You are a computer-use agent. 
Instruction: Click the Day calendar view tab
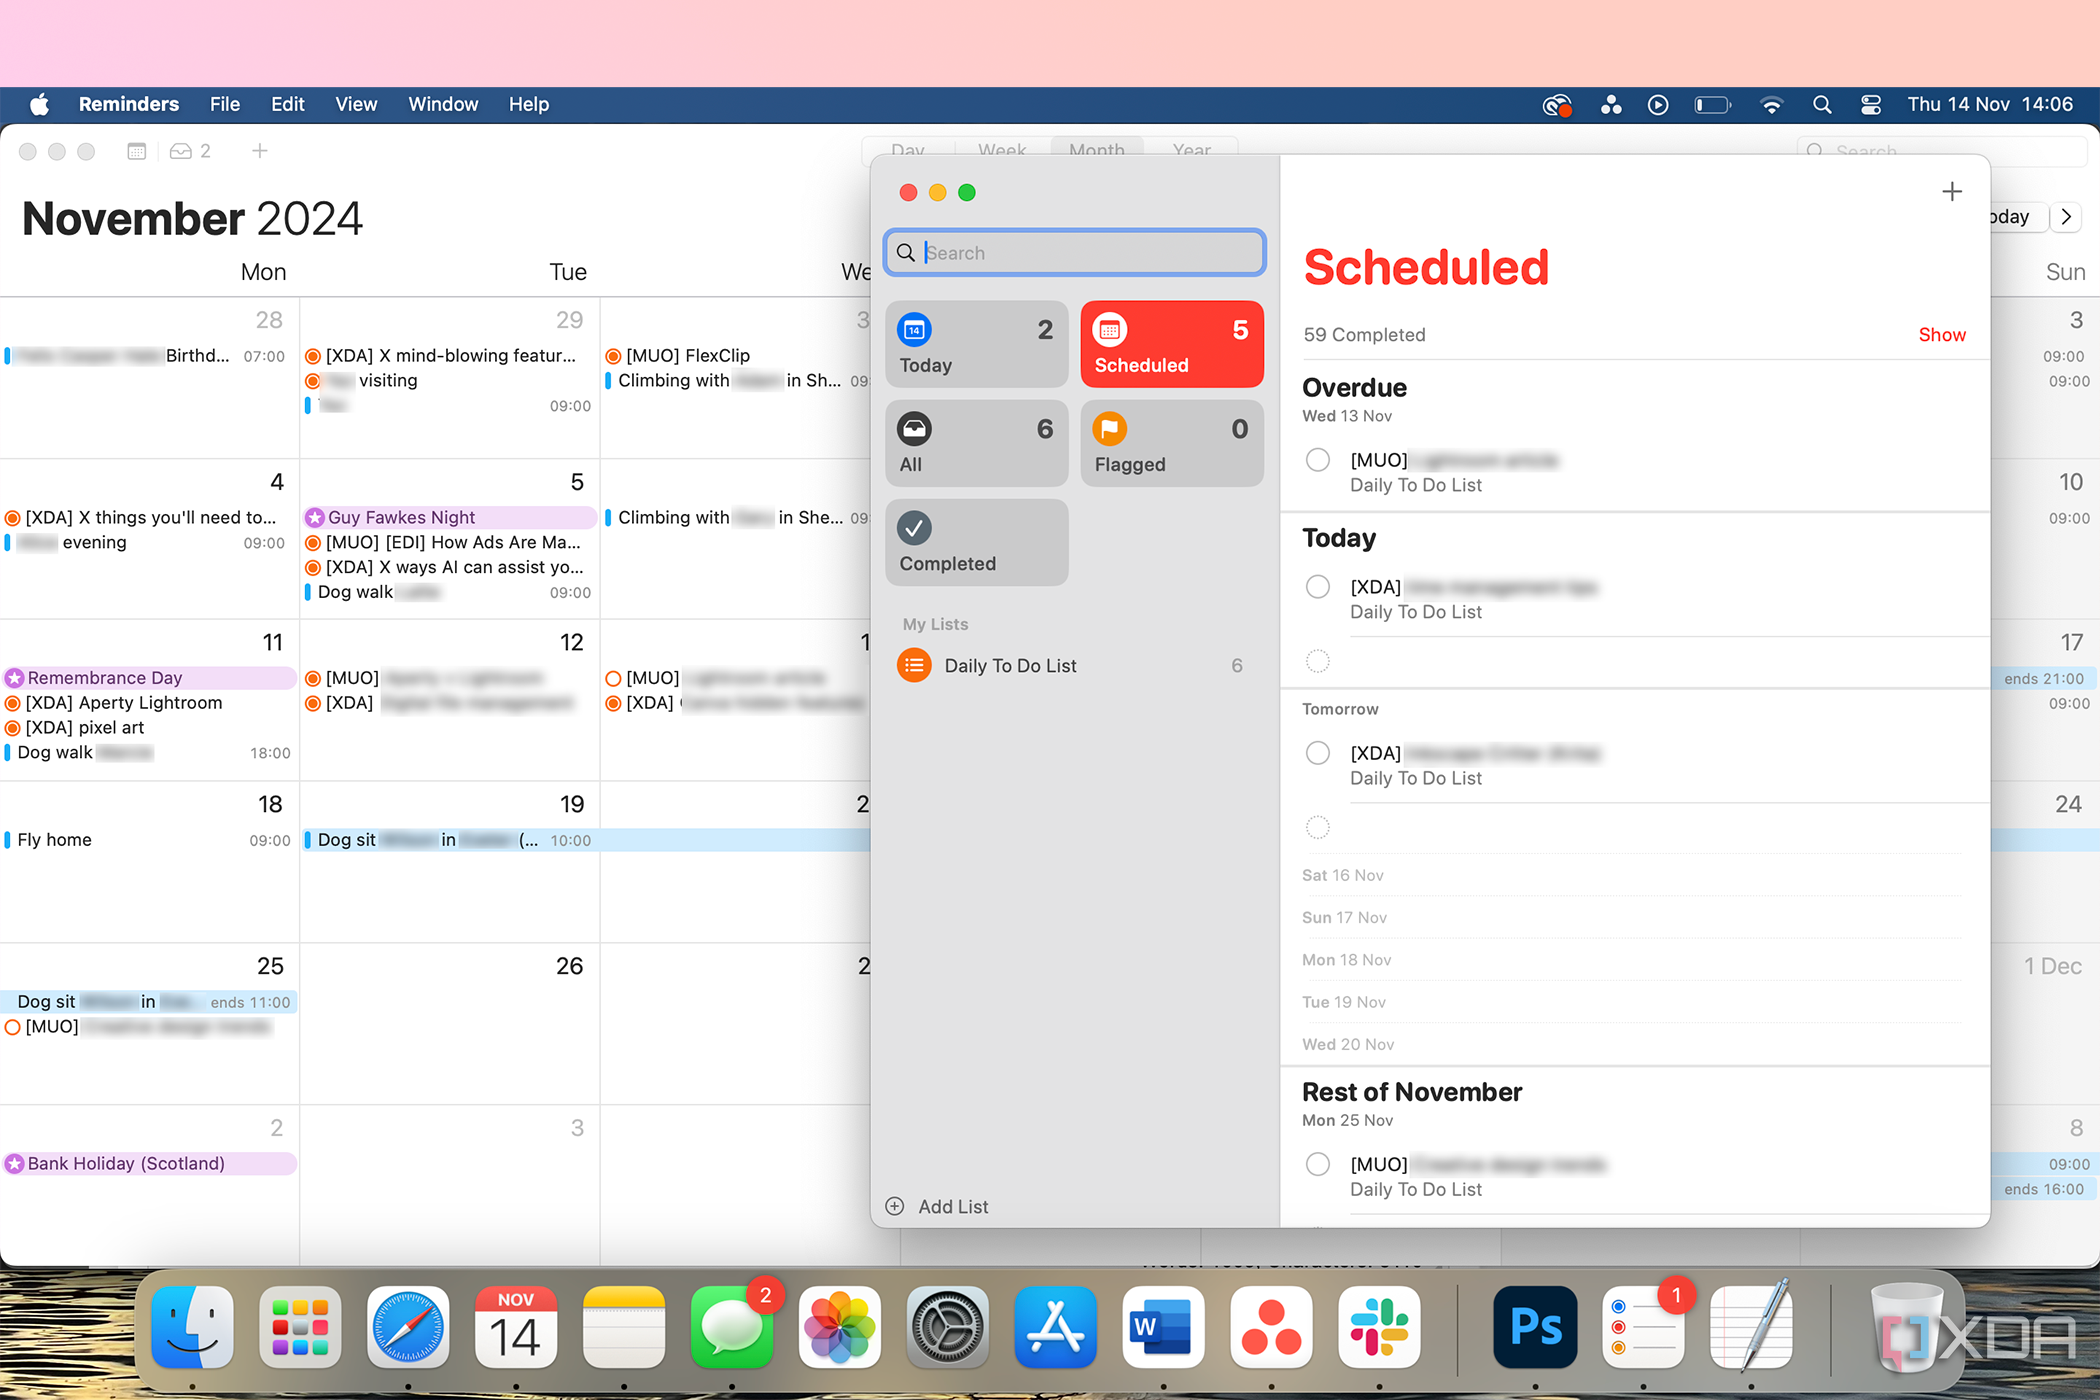pos(908,150)
